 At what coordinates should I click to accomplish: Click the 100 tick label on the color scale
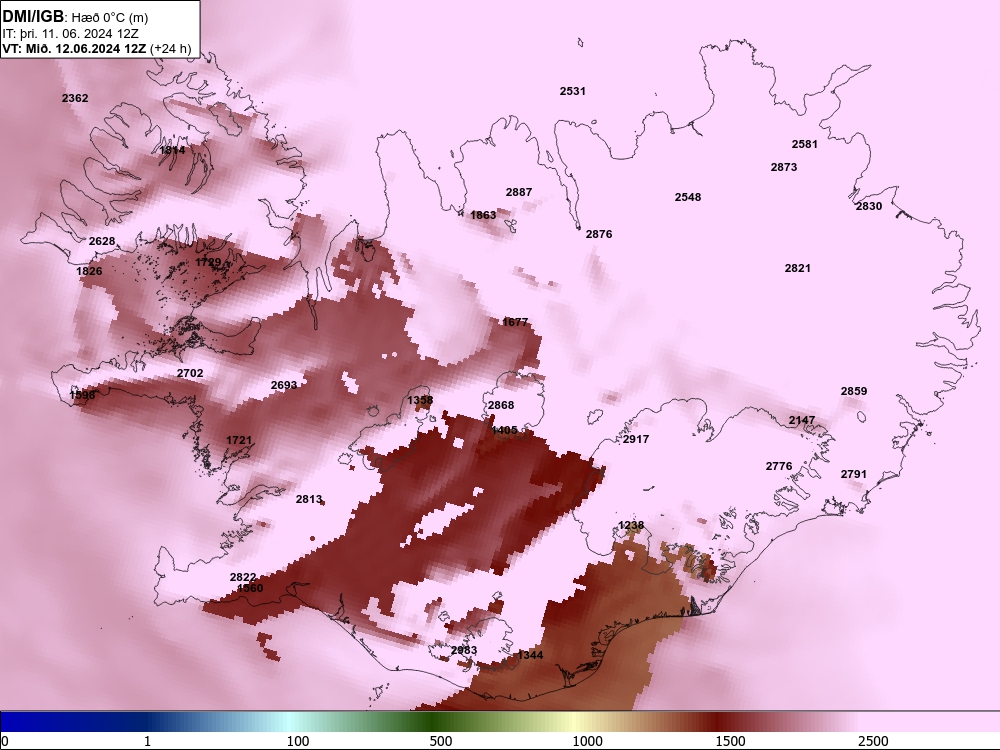[298, 742]
